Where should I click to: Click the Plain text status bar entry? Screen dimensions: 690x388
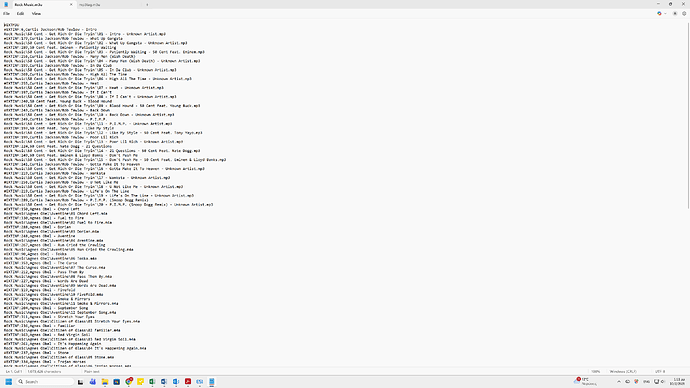click(92, 372)
